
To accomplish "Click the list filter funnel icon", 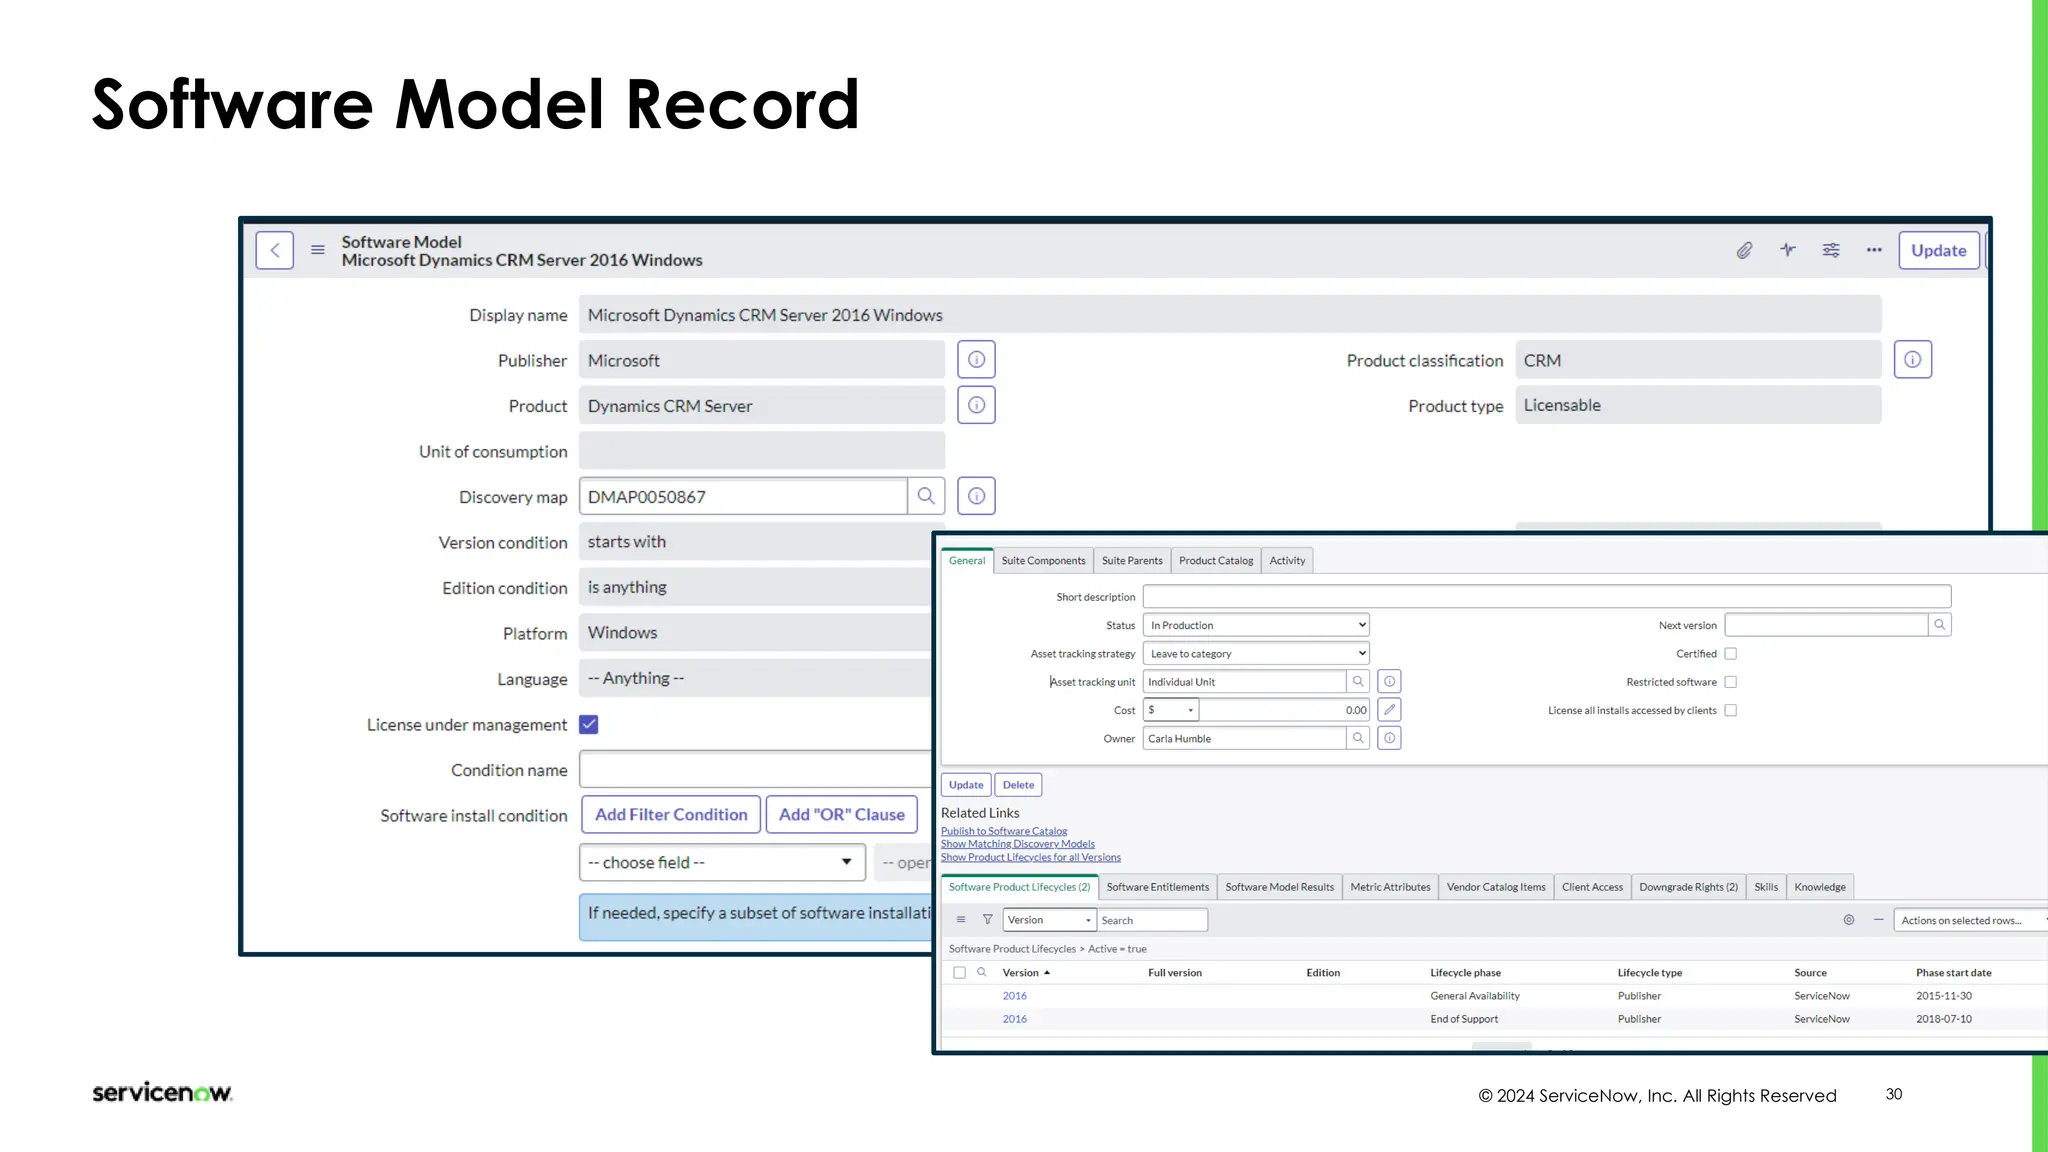I will tap(987, 920).
